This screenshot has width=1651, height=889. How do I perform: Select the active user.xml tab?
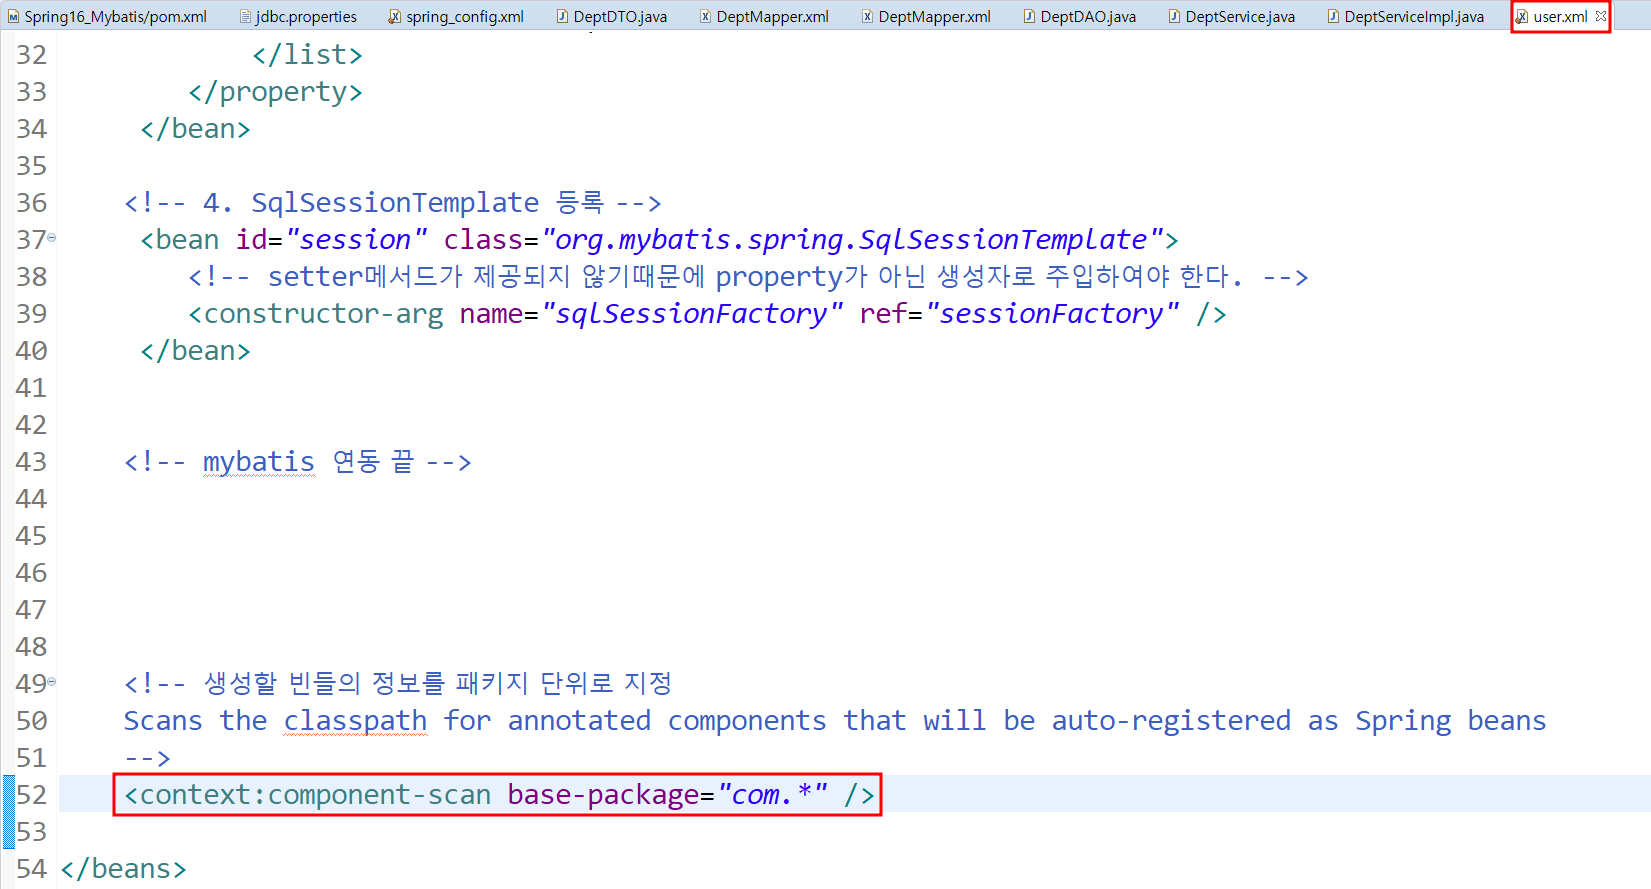coord(1559,16)
